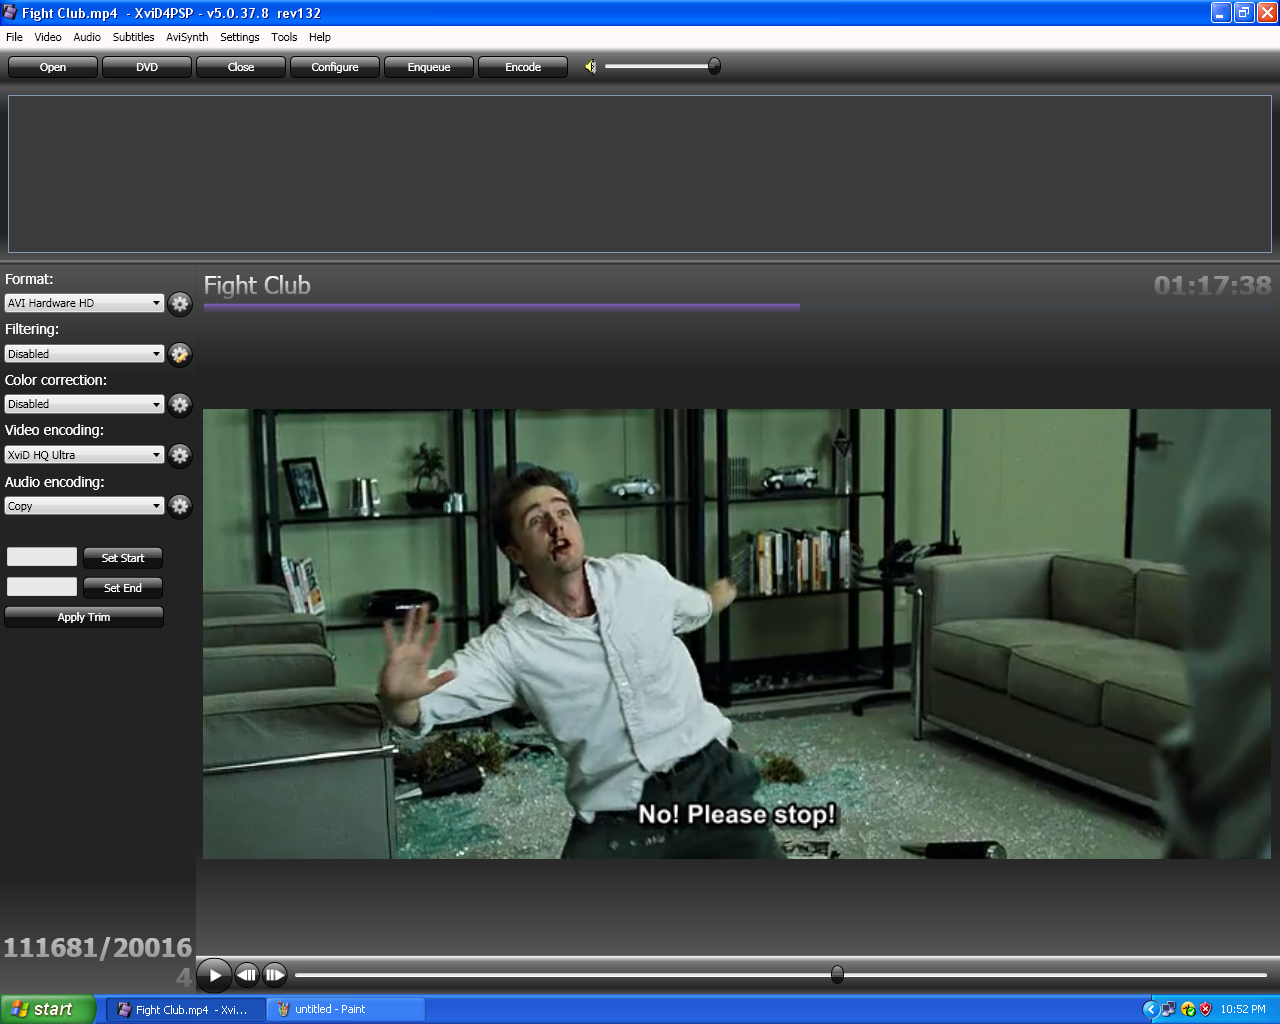
Task: Open Format settings gear icon
Action: click(x=180, y=304)
